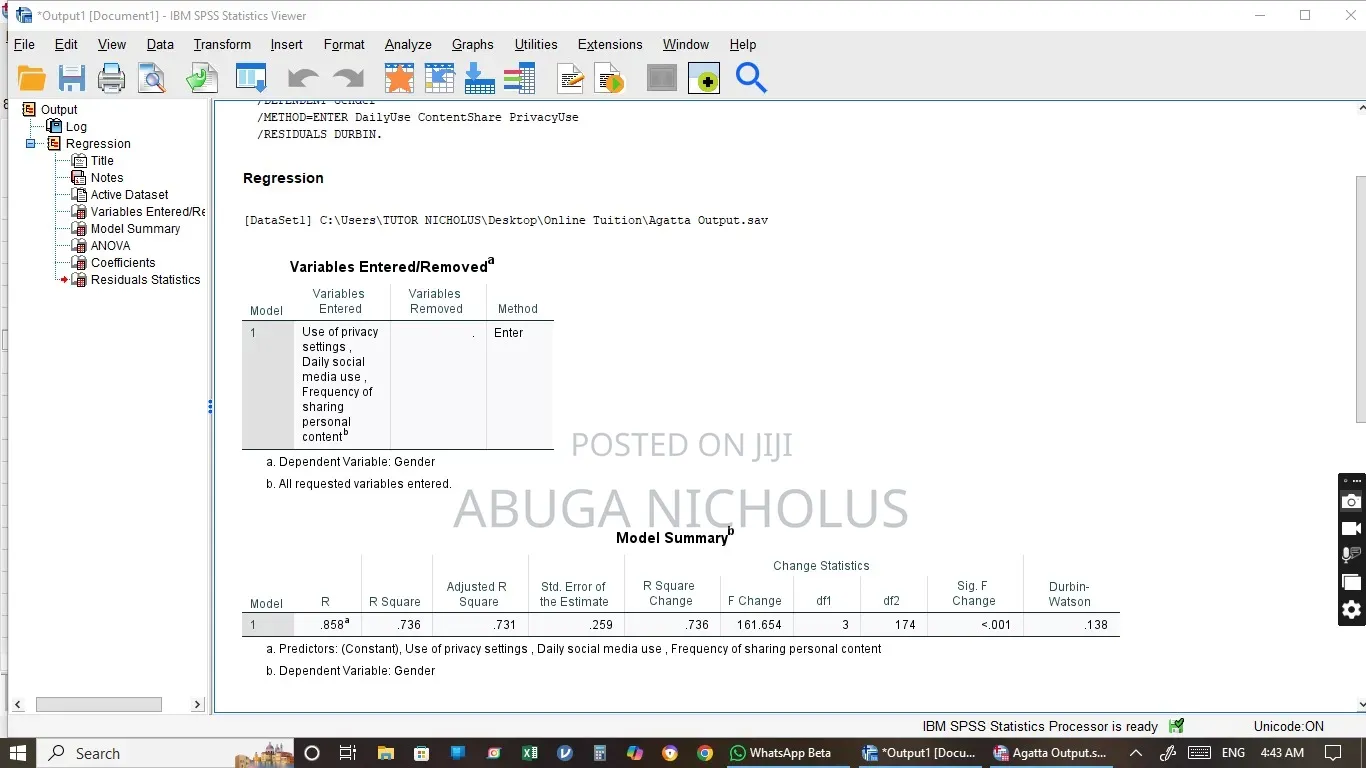The image size is (1366, 768).
Task: Click the blue magnifier Search icon
Action: 751,78
